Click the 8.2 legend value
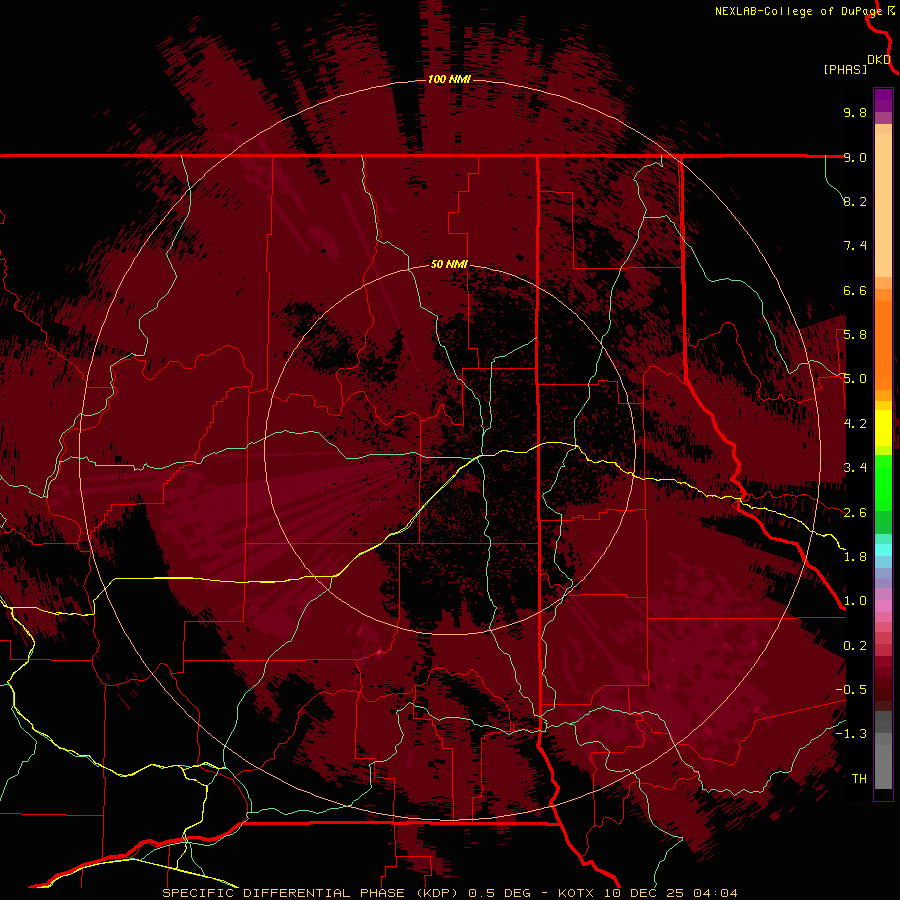900x900 pixels. pyautogui.click(x=855, y=201)
